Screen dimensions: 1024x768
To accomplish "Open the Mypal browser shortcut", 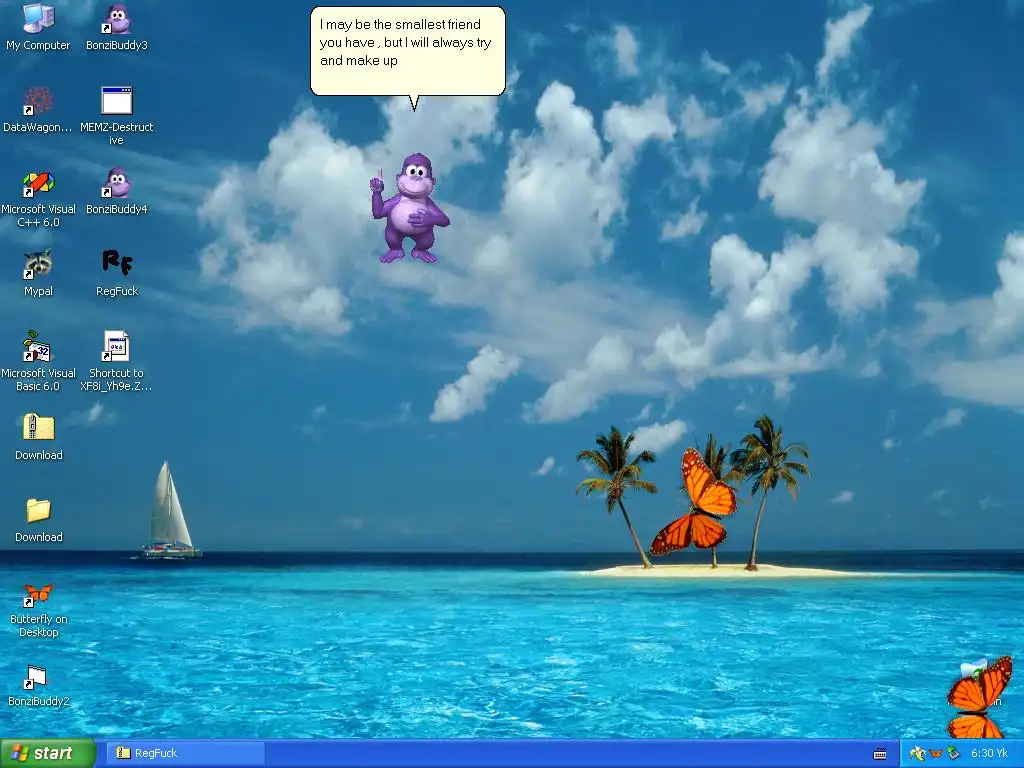I will click(x=38, y=272).
